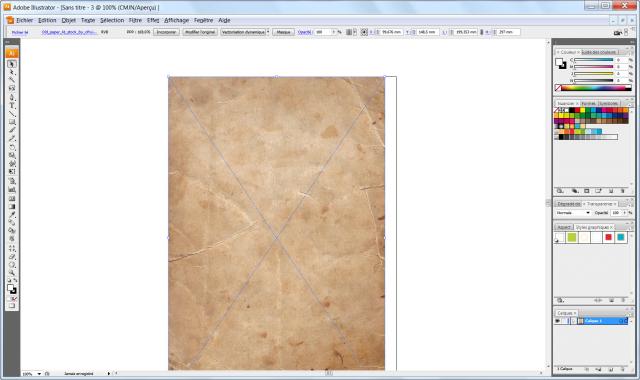
Task: Select the Rectangle tool in toolbox
Action: (x=12, y=122)
